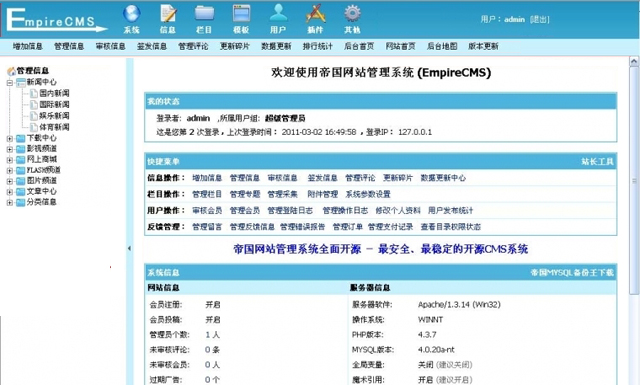Open the 模板 window icon

click(x=241, y=13)
